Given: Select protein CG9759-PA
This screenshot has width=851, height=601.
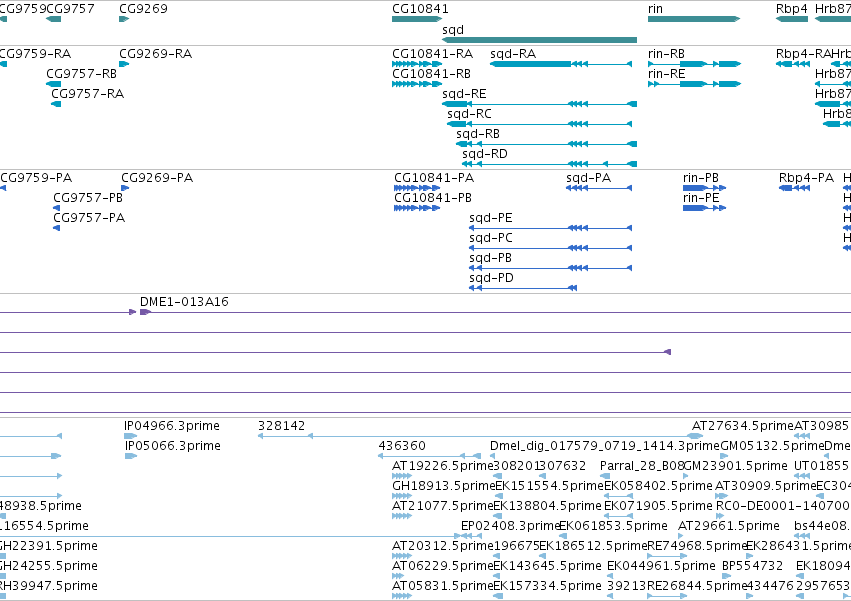Looking at the screenshot, I should pyautogui.click(x=36, y=178).
